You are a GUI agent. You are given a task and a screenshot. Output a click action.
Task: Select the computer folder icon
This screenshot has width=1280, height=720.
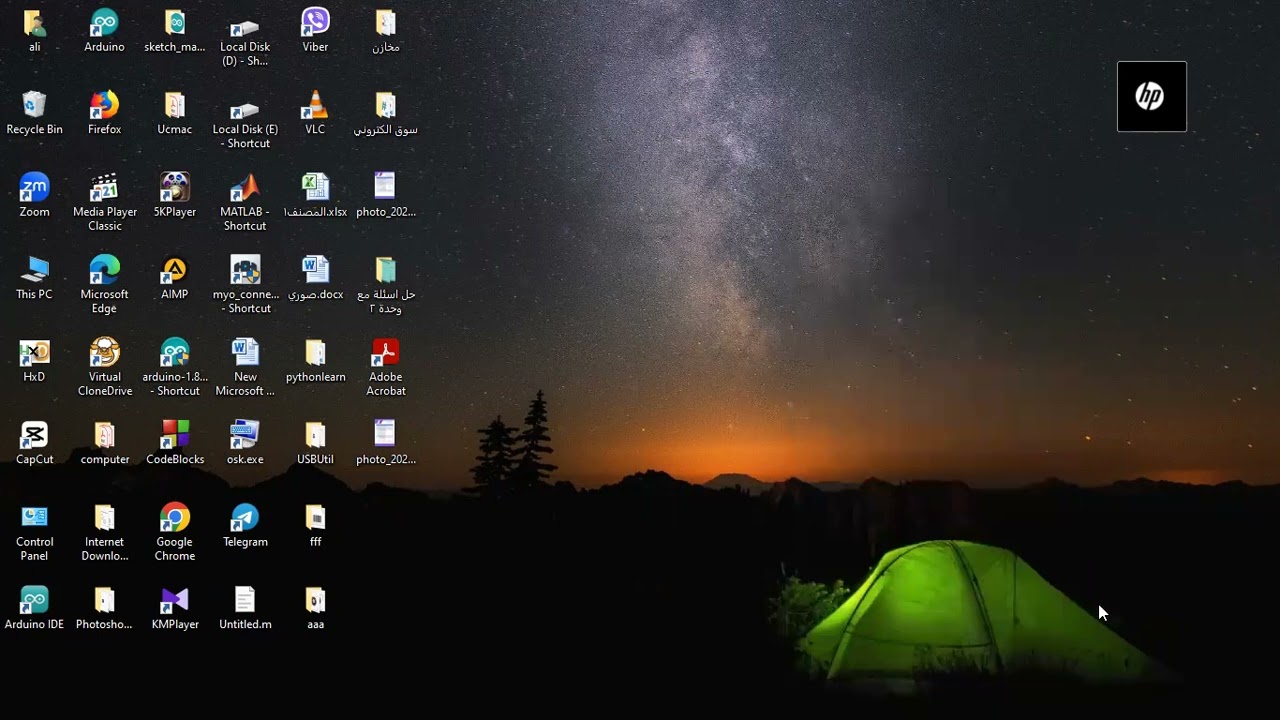coord(104,434)
